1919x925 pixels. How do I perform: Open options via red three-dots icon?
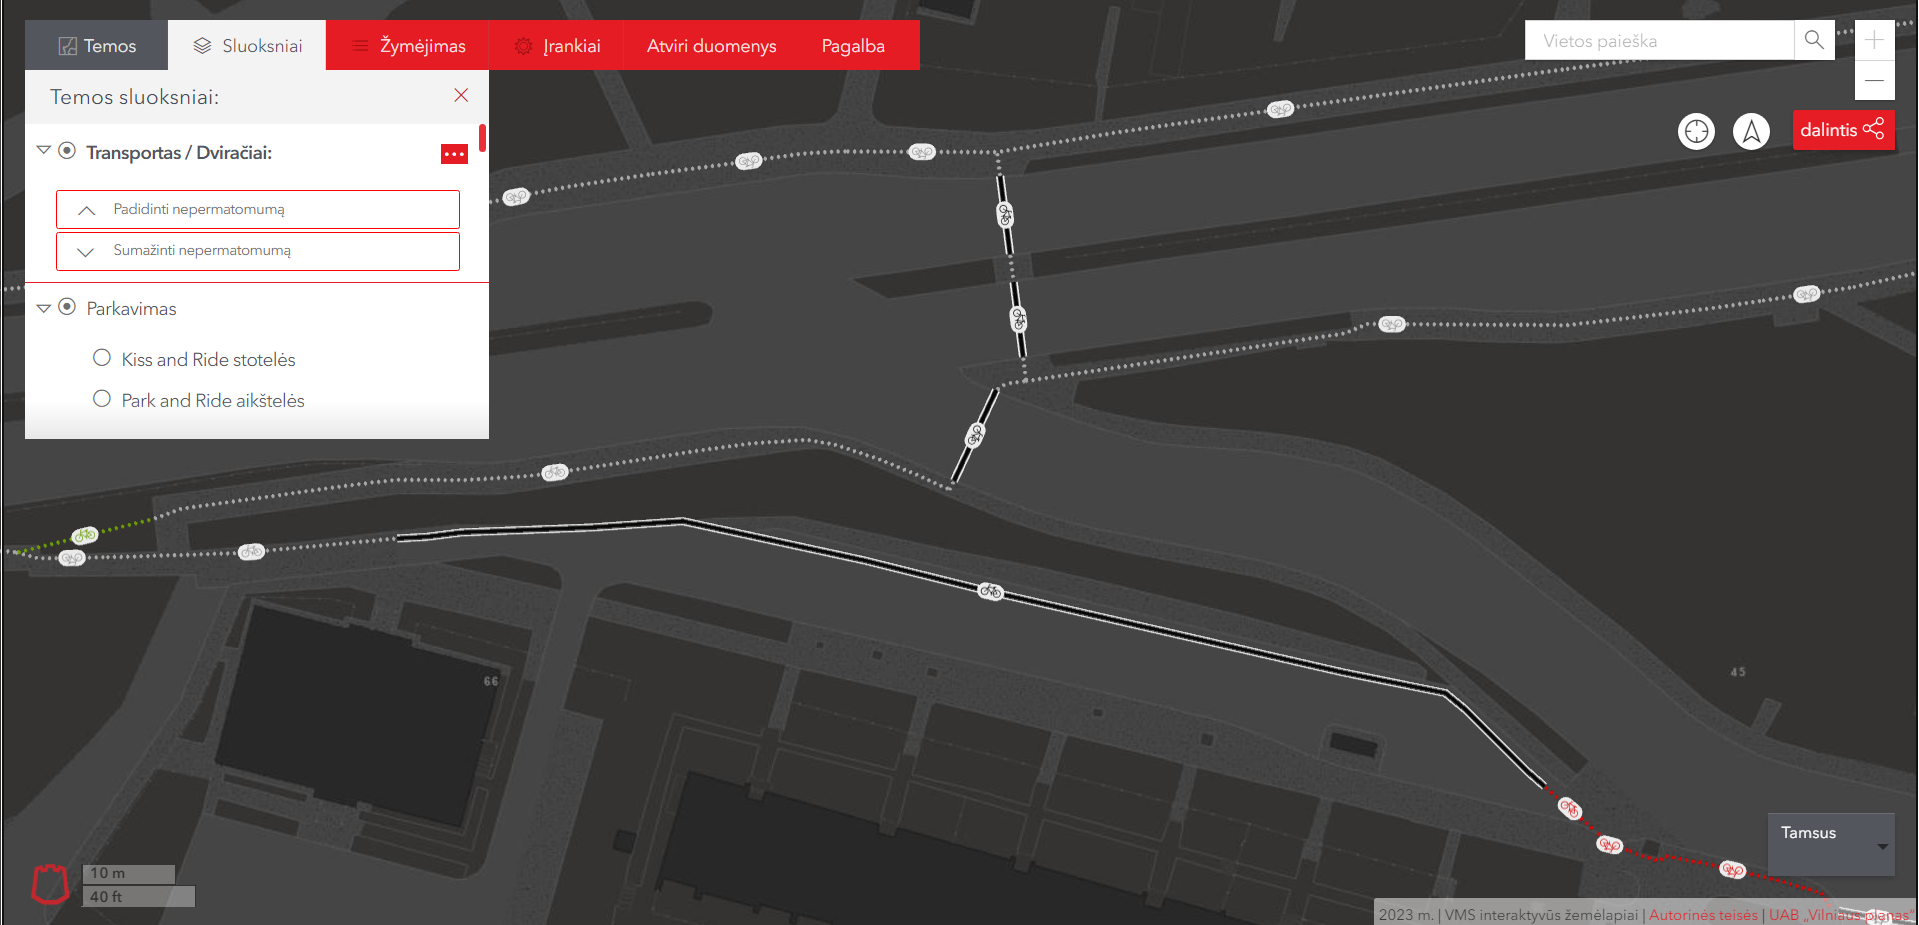pyautogui.click(x=454, y=153)
